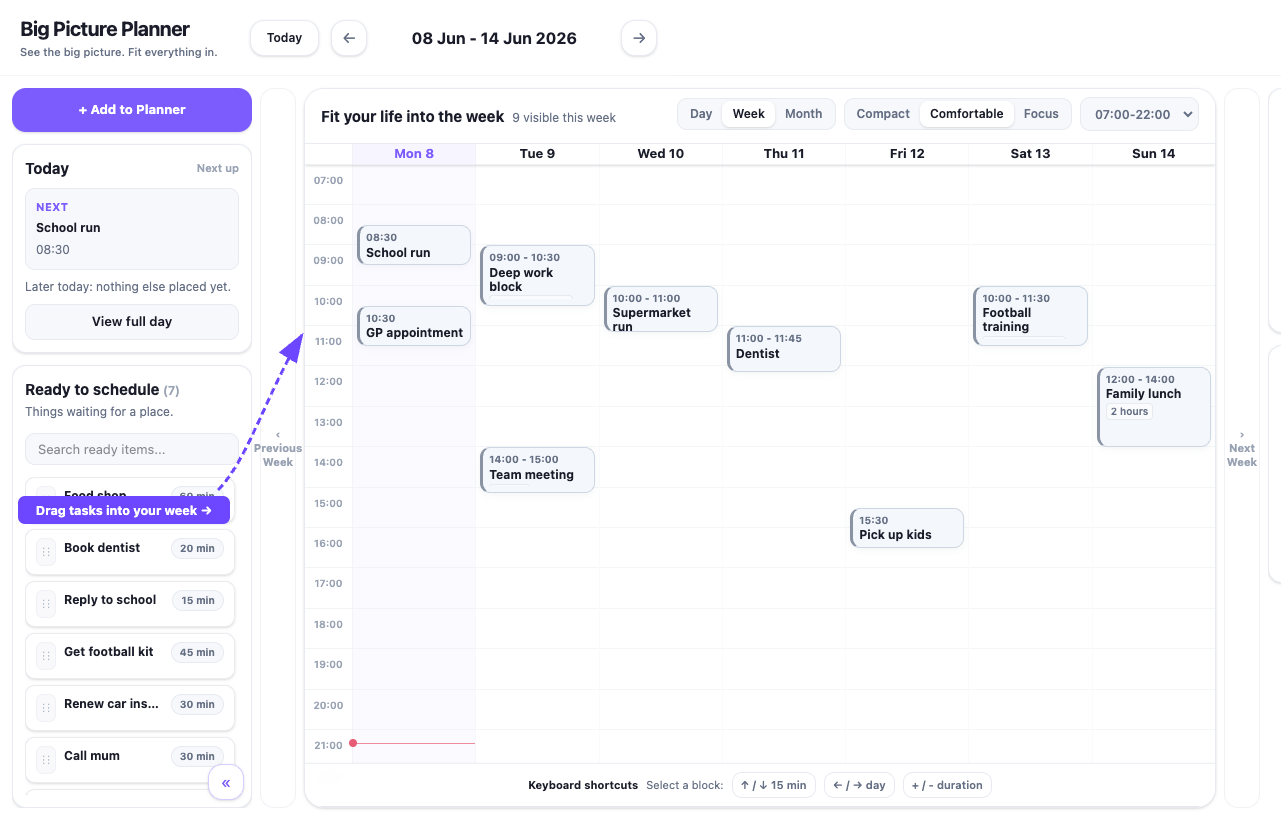Click the 2 hours tag on Family lunch

1129,412
